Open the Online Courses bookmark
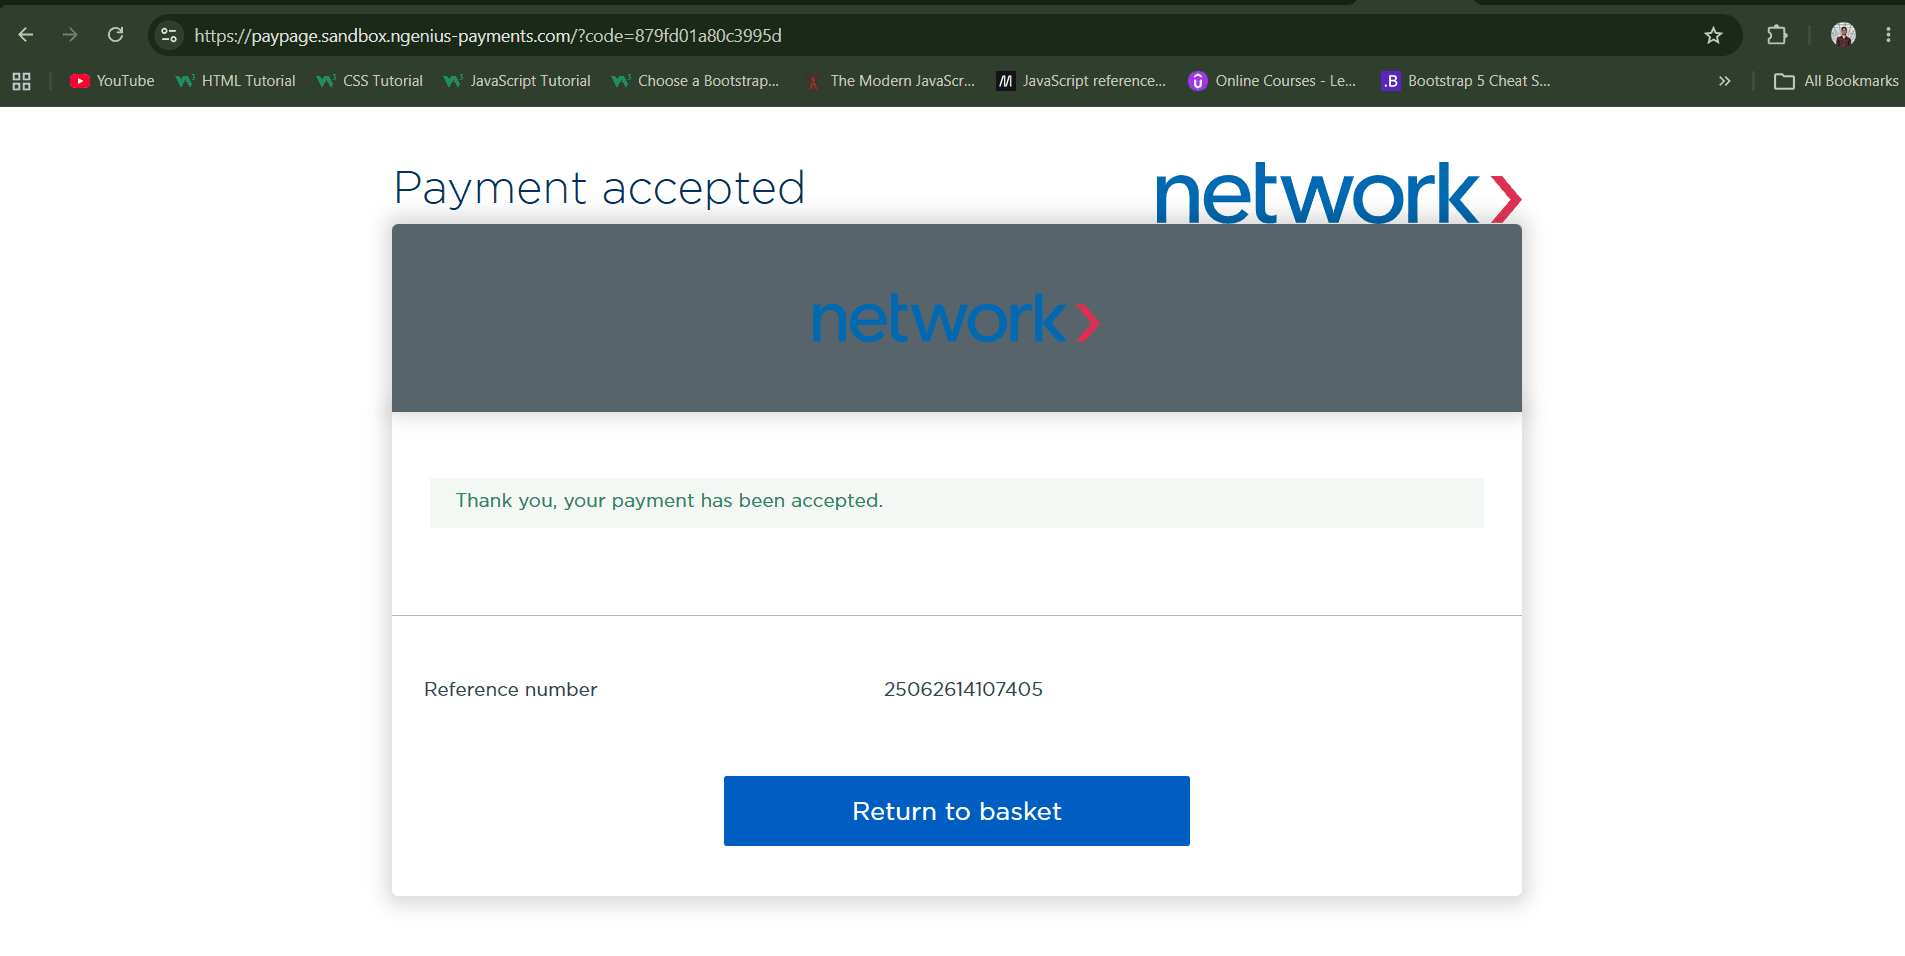 (1272, 81)
